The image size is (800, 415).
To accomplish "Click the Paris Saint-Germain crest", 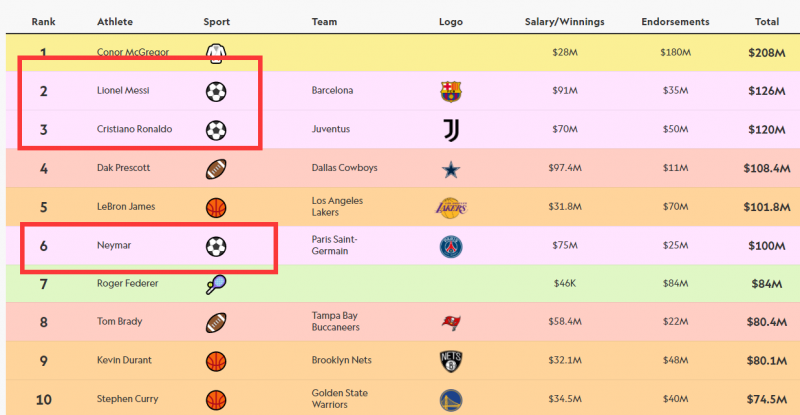I will (x=451, y=246).
